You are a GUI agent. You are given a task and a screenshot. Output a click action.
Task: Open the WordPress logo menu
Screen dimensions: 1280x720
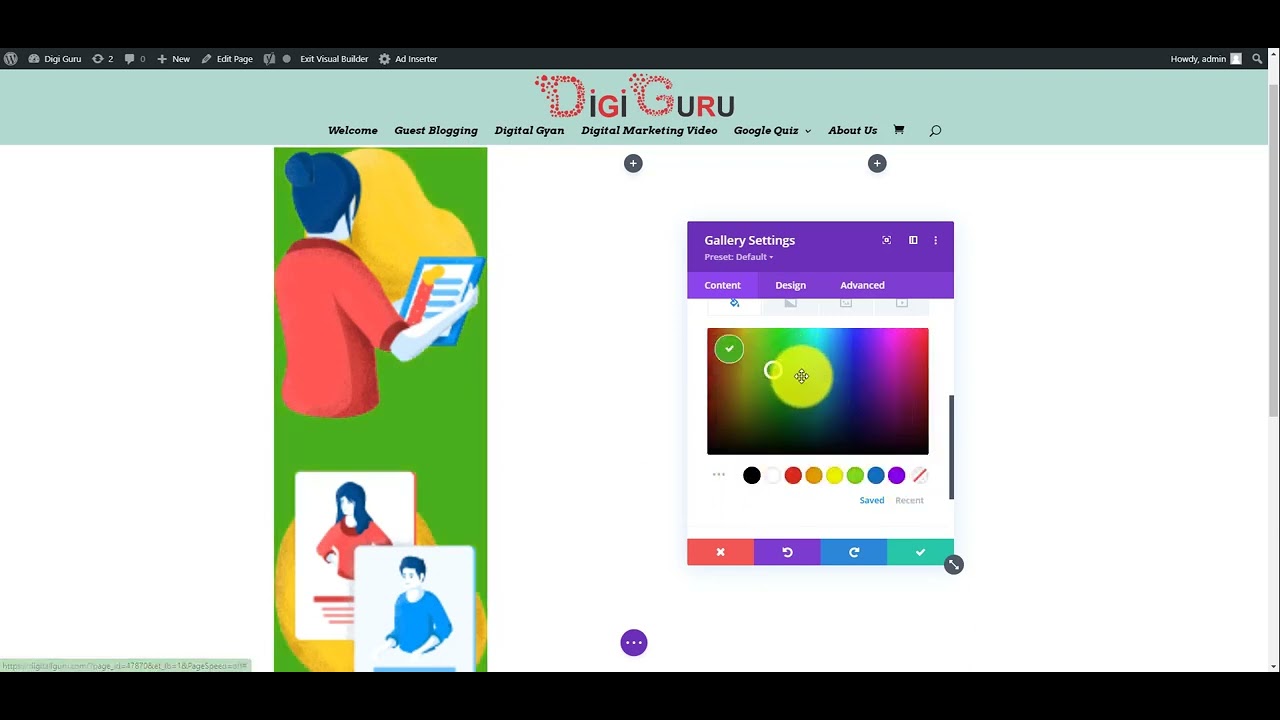click(x=10, y=59)
